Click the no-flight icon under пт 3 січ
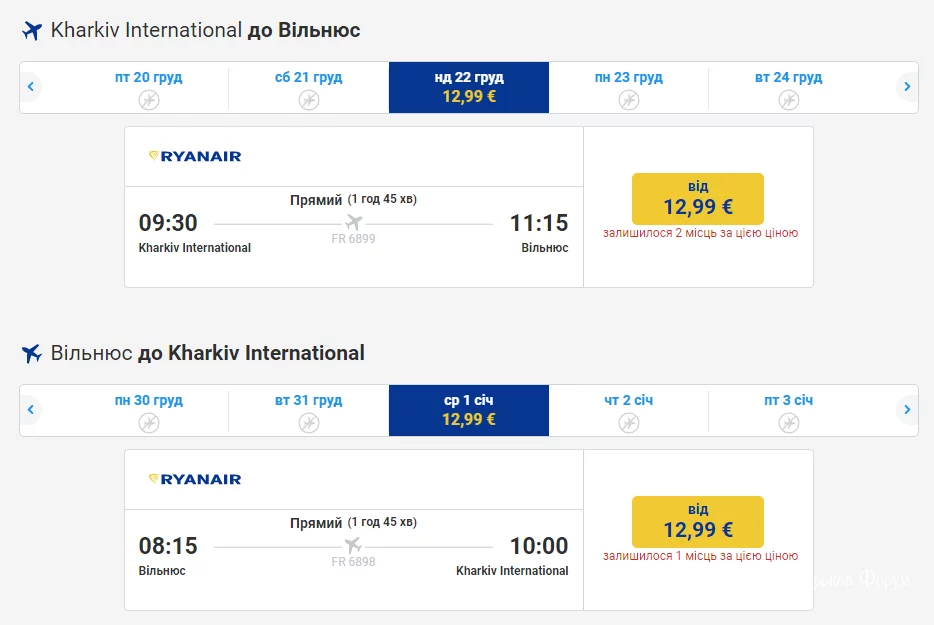Screen dimensions: 934x625 coord(789,422)
